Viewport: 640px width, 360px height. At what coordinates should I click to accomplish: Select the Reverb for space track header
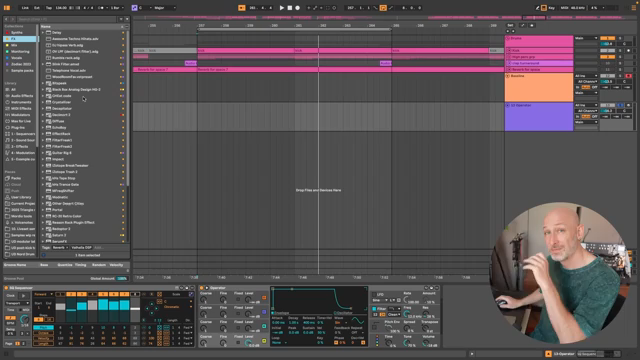point(539,69)
